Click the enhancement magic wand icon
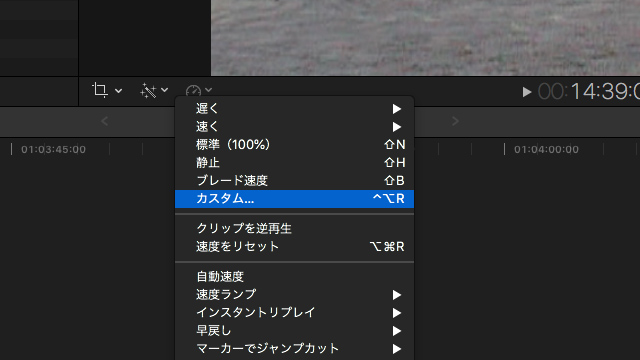The width and height of the screenshot is (640, 360). pos(148,90)
